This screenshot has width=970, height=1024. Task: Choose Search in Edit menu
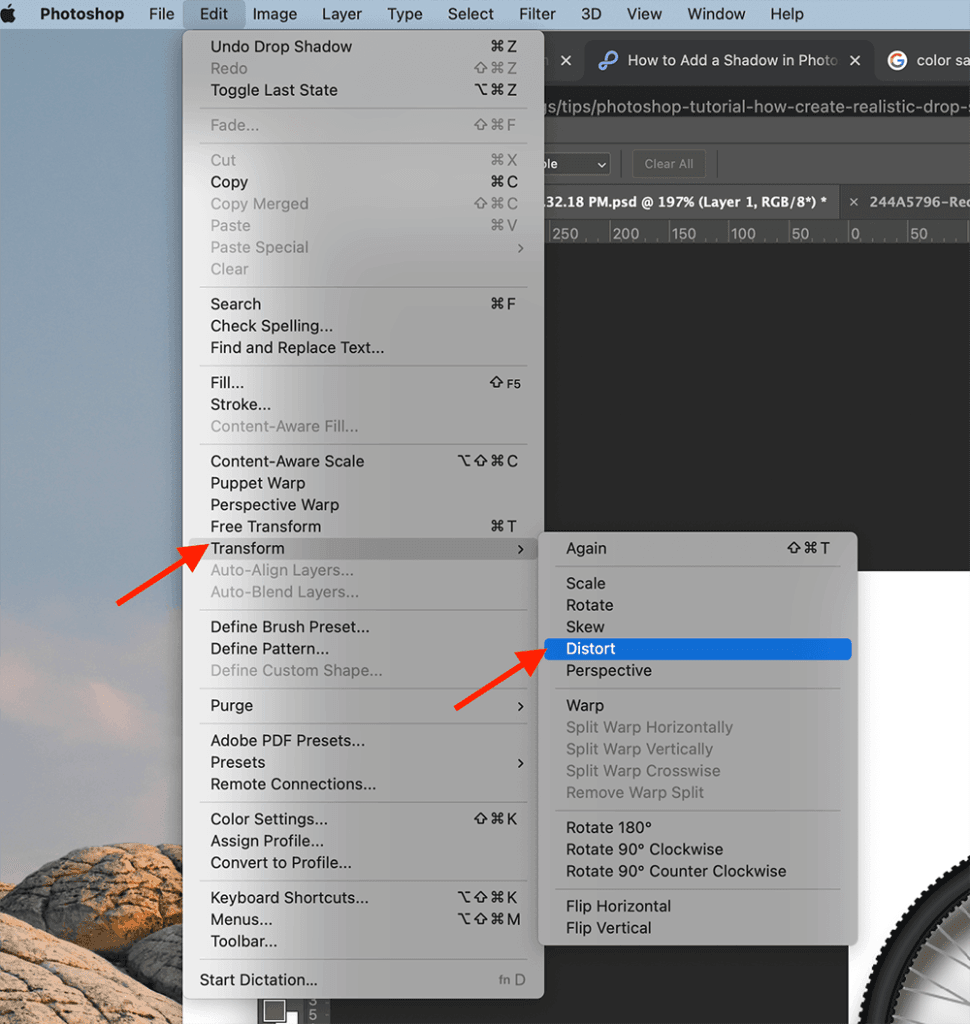(363, 304)
